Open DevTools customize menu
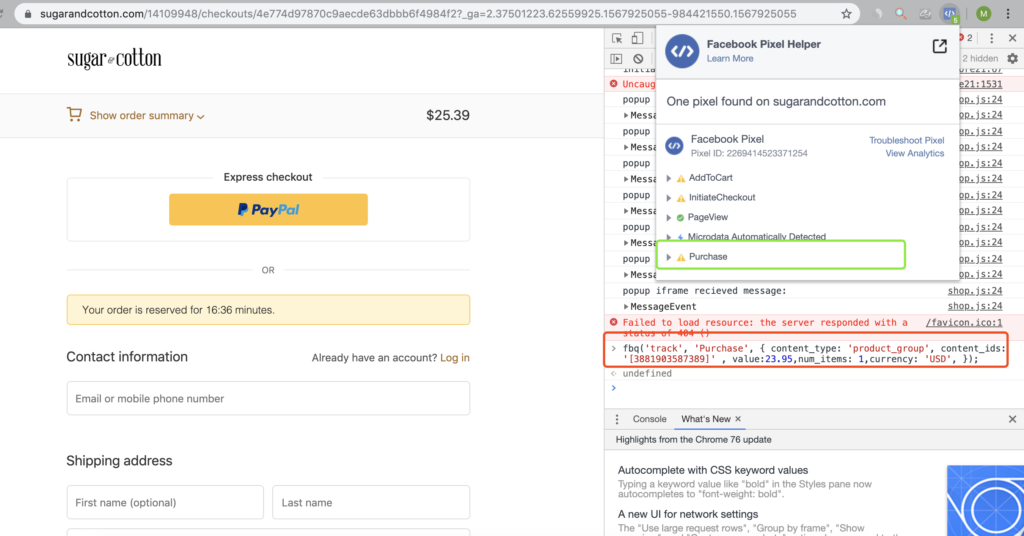Viewport: 1024px width, 536px height. coord(991,39)
